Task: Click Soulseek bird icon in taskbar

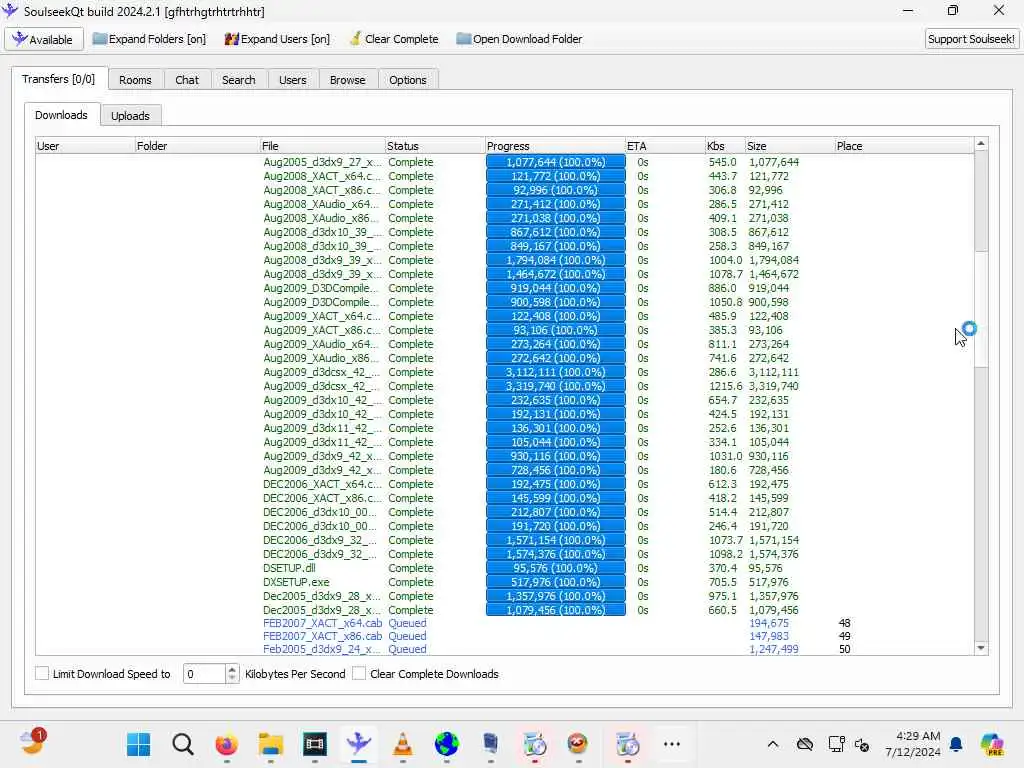Action: pyautogui.click(x=359, y=744)
